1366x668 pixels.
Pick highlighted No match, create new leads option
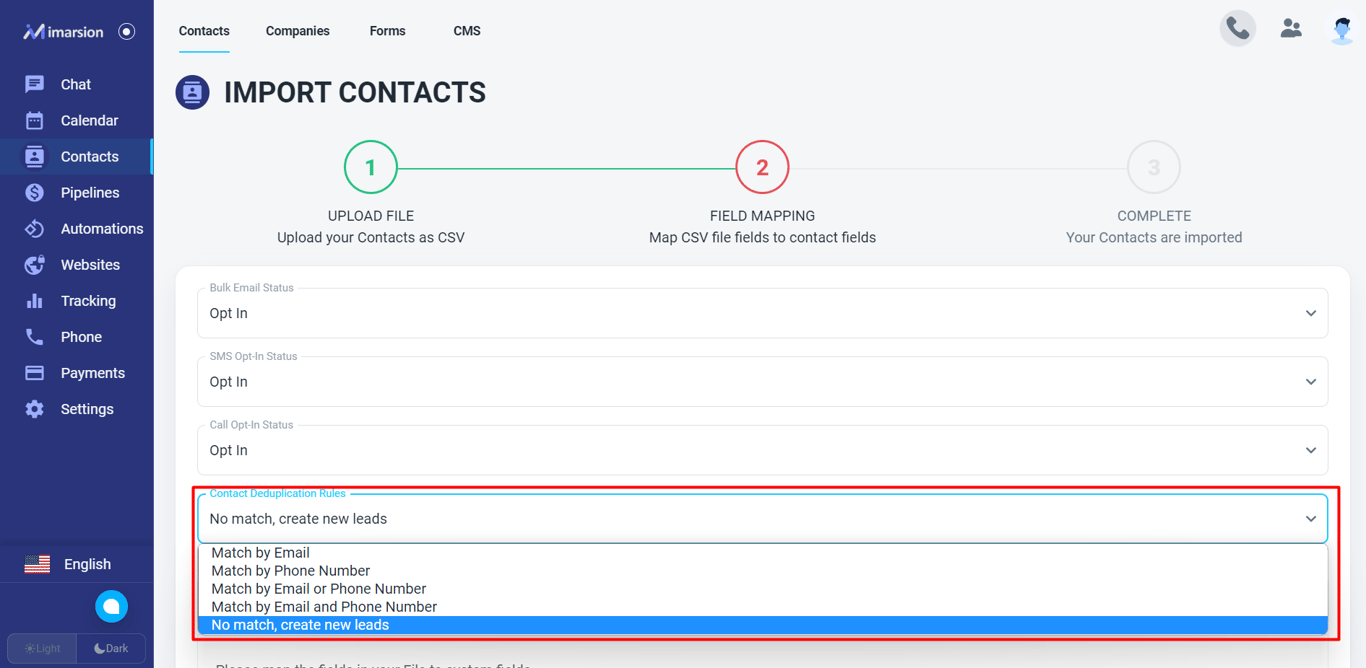762,625
